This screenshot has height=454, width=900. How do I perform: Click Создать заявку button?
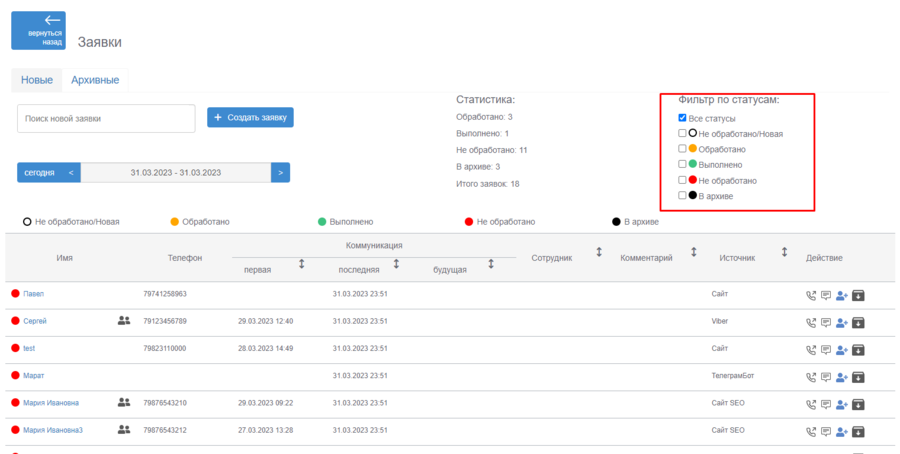point(250,118)
